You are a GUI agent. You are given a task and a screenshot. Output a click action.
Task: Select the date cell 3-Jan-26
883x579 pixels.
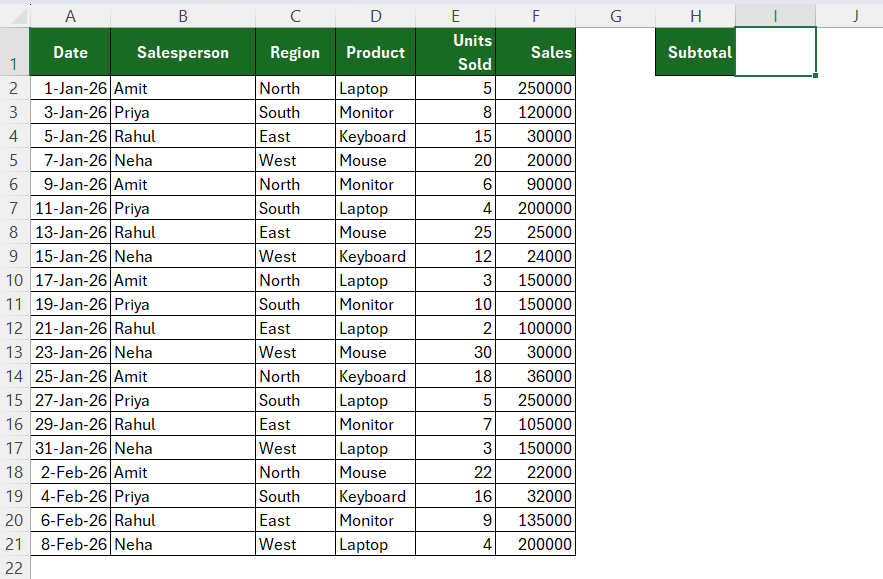click(70, 112)
